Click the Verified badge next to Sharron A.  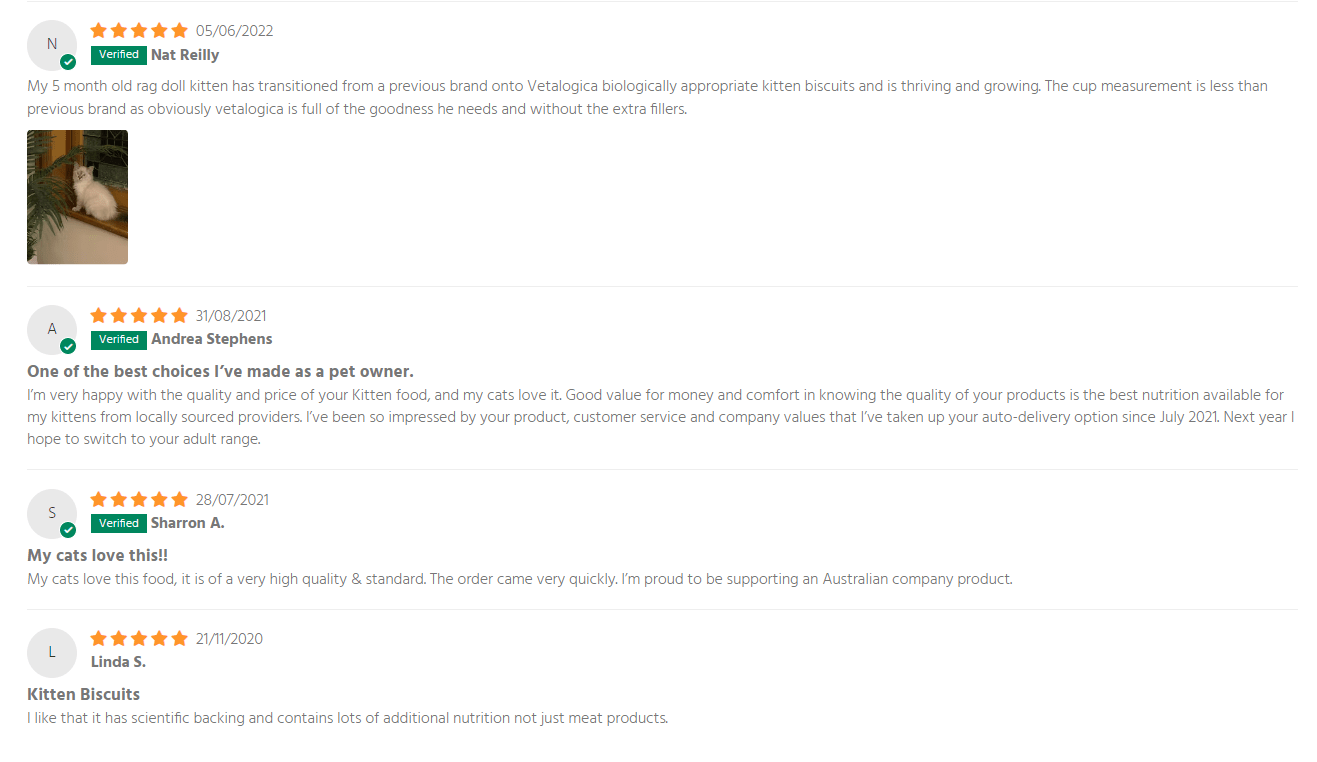coord(119,523)
